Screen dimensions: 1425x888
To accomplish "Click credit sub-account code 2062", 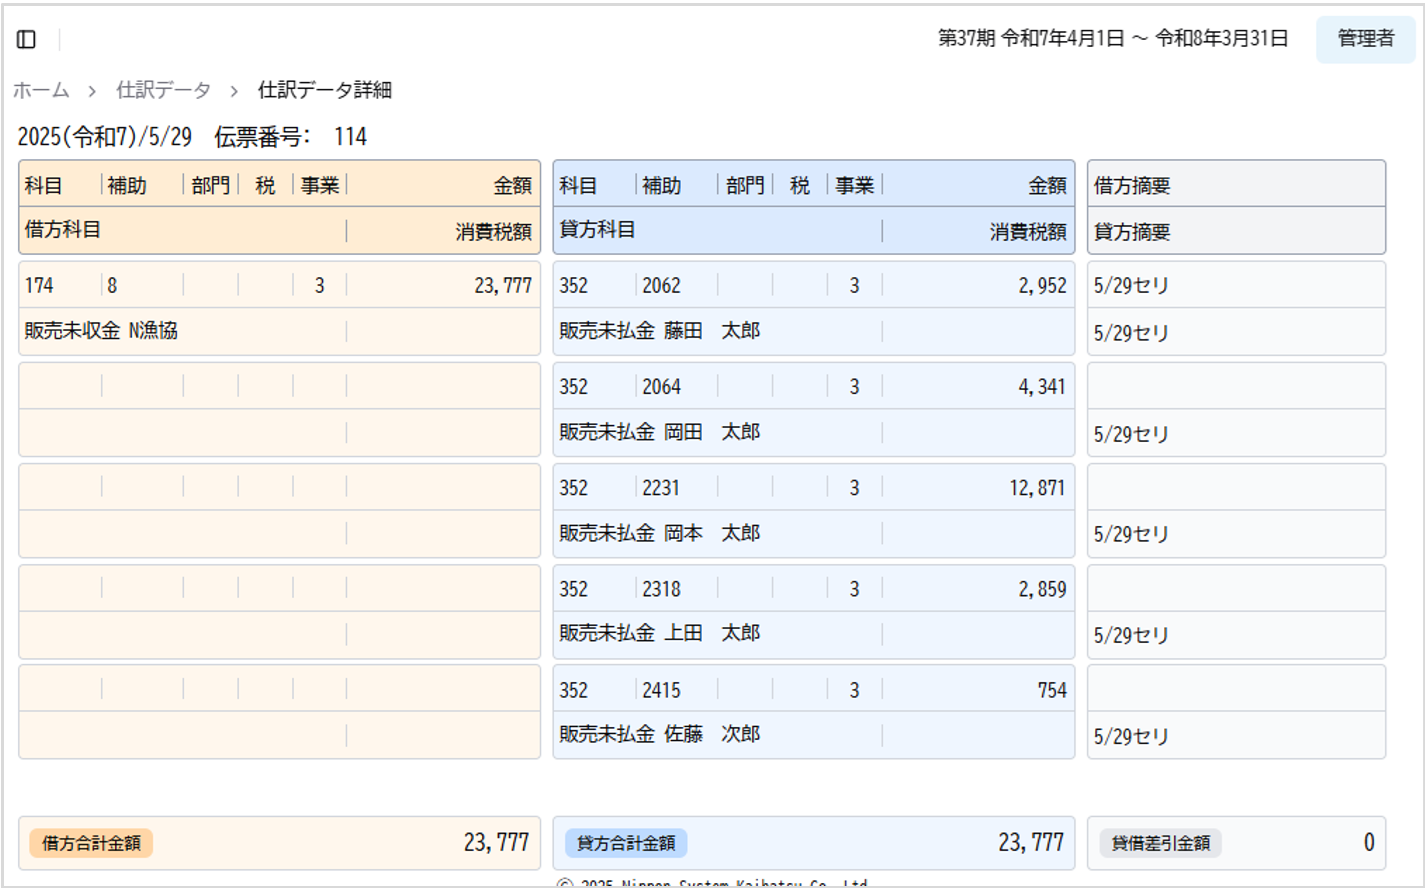I will pos(661,286).
